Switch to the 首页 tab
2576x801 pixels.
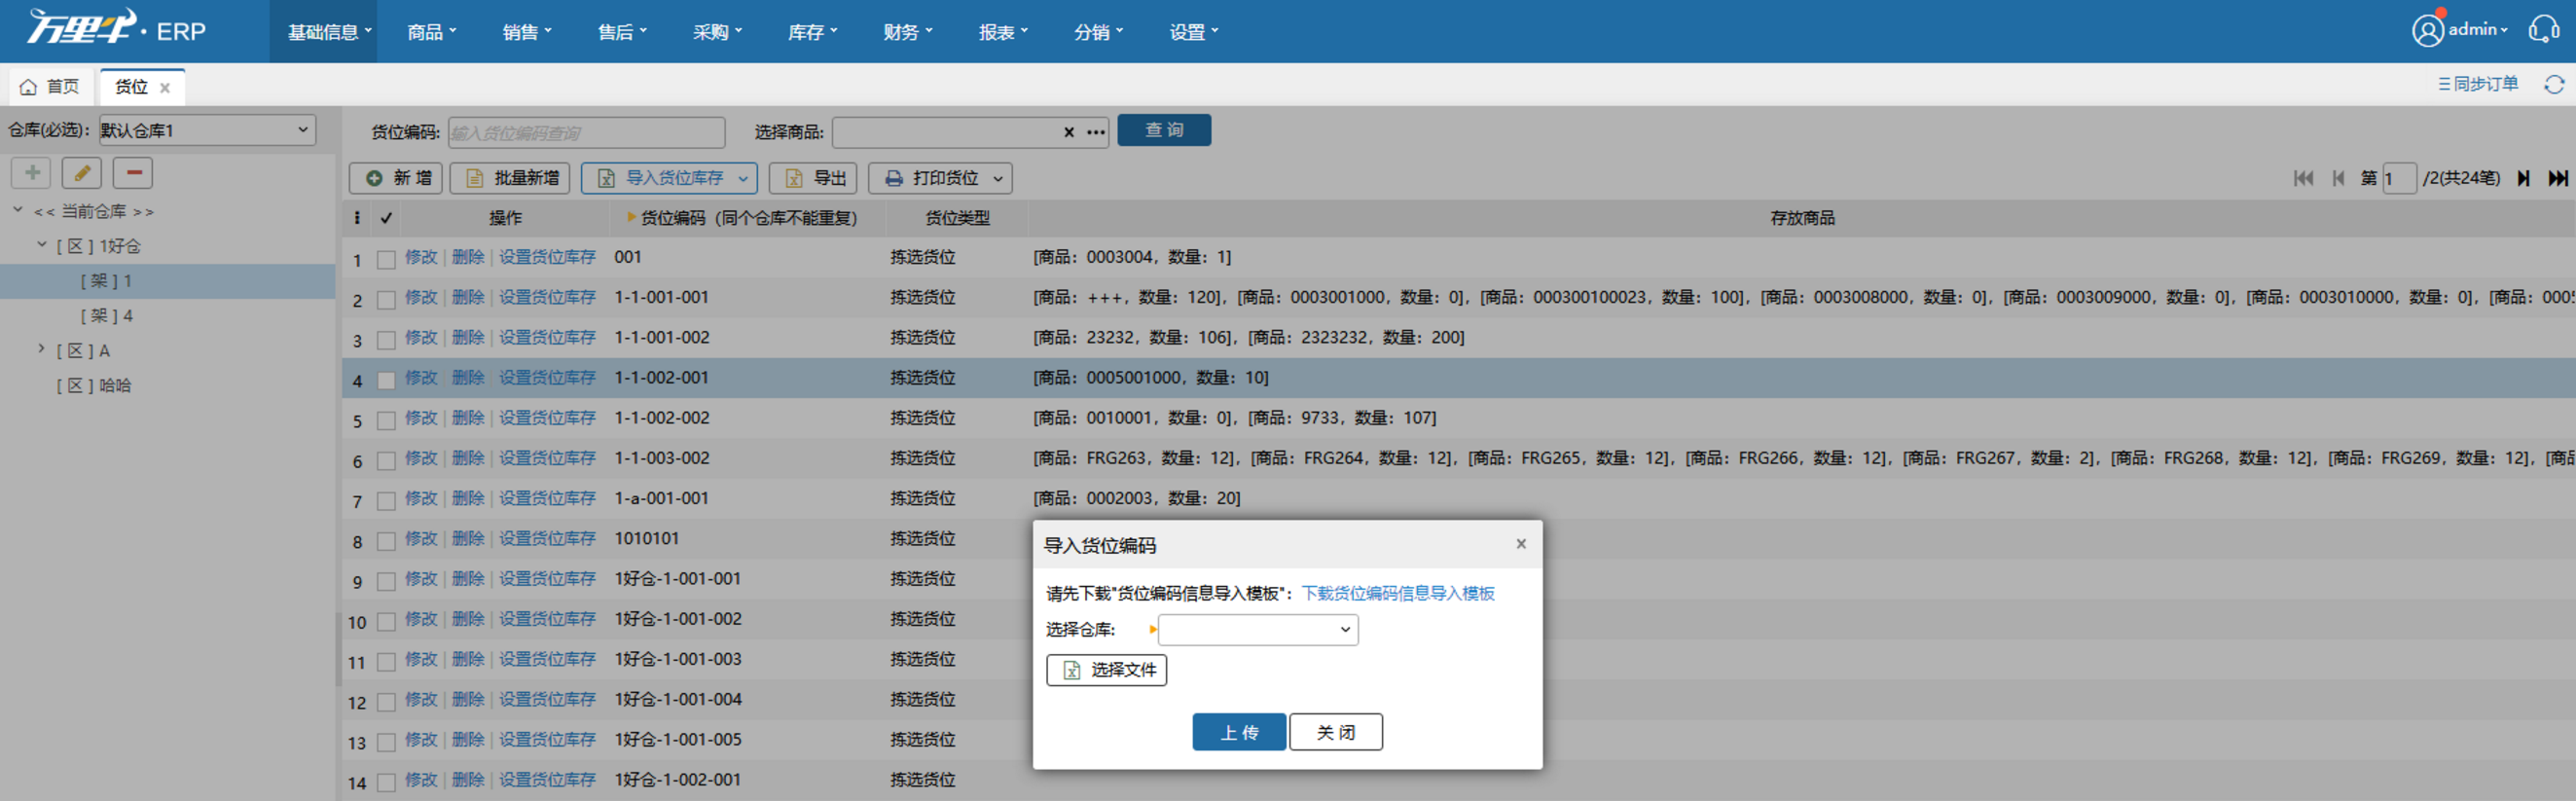(x=50, y=87)
